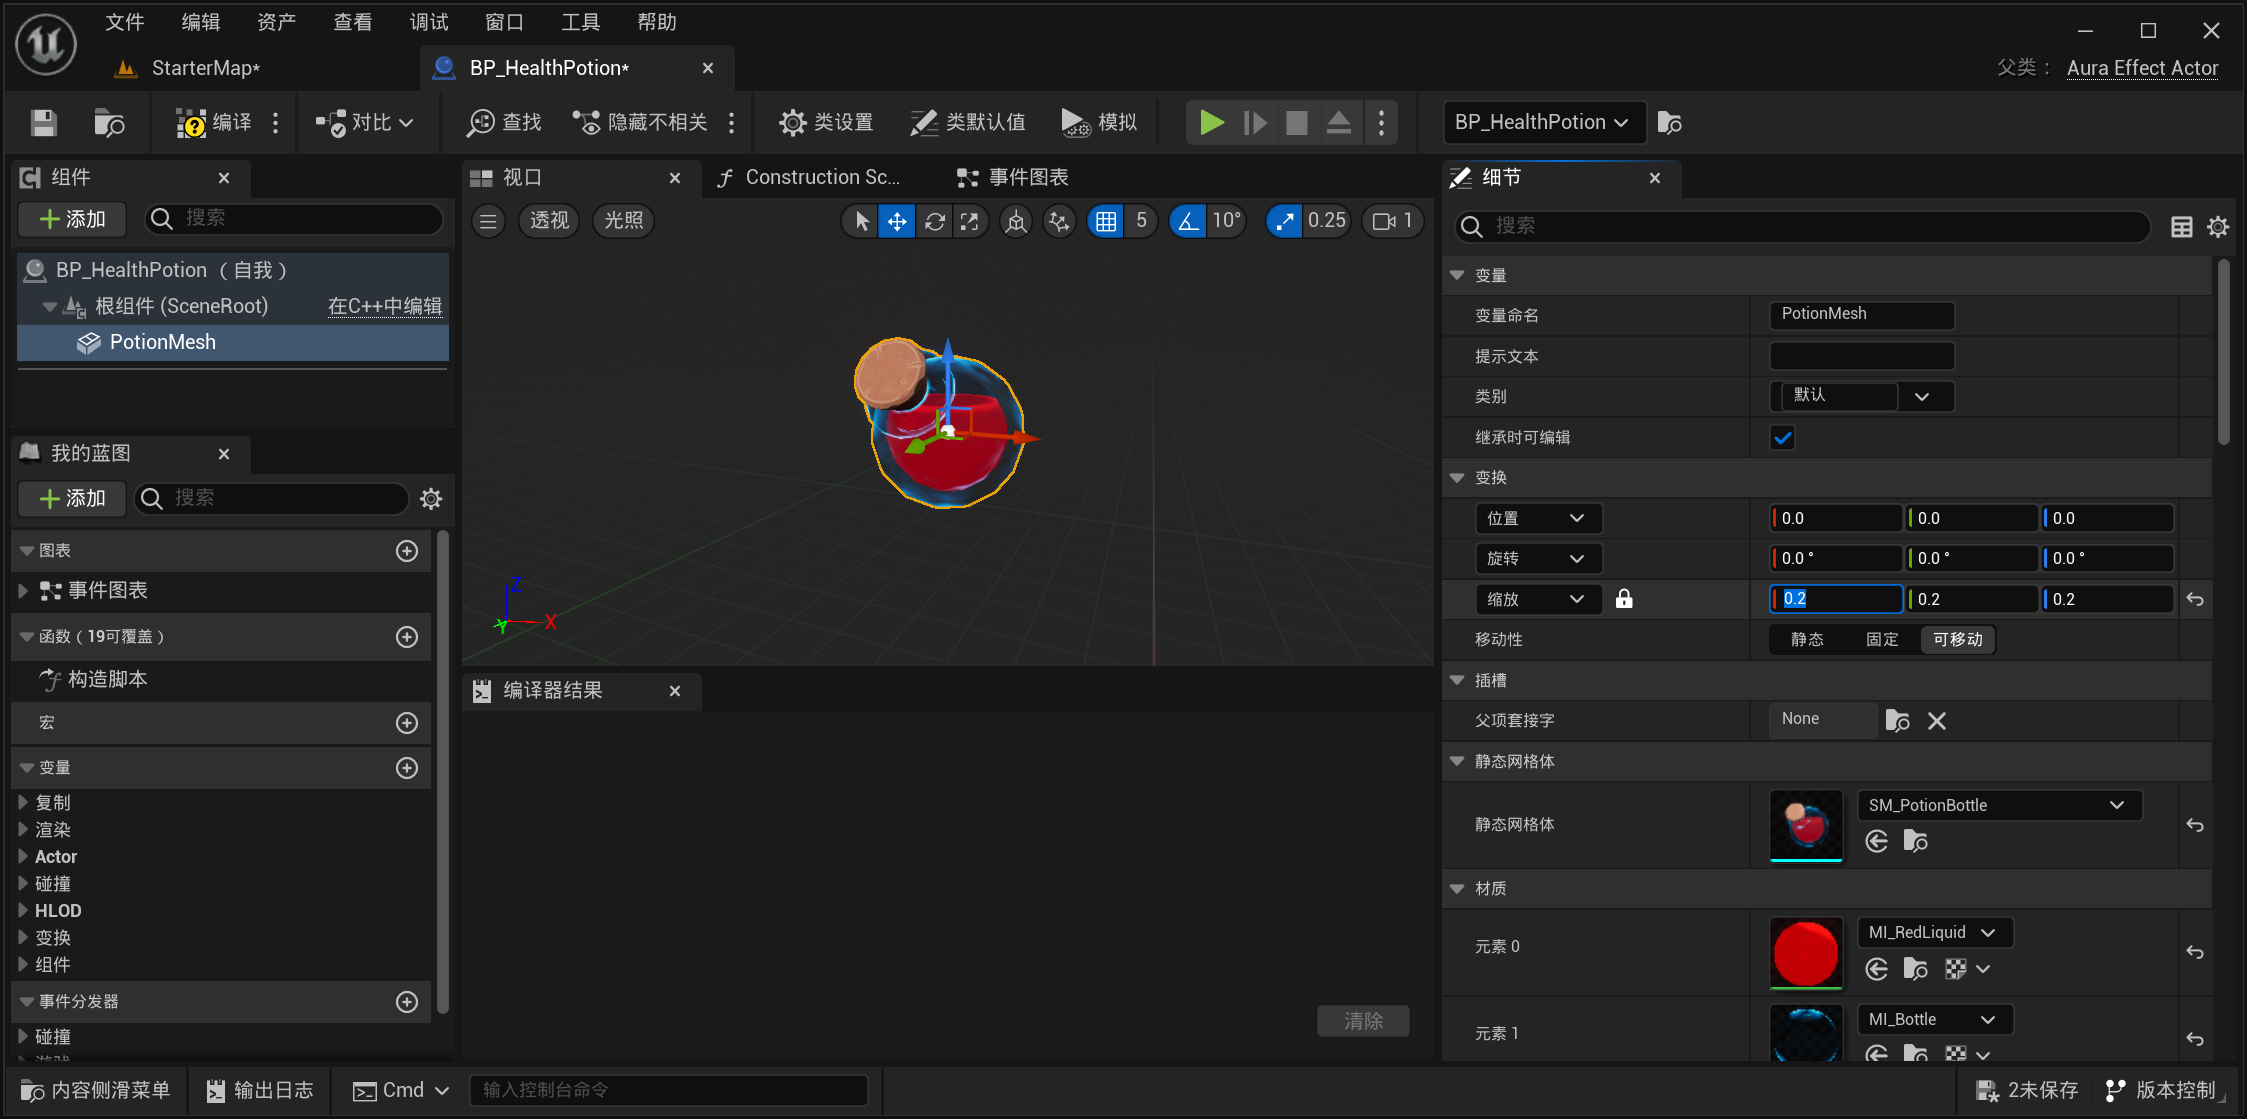The height and width of the screenshot is (1119, 2247).
Task: Toggle the scale ratio lock
Action: tap(1624, 599)
